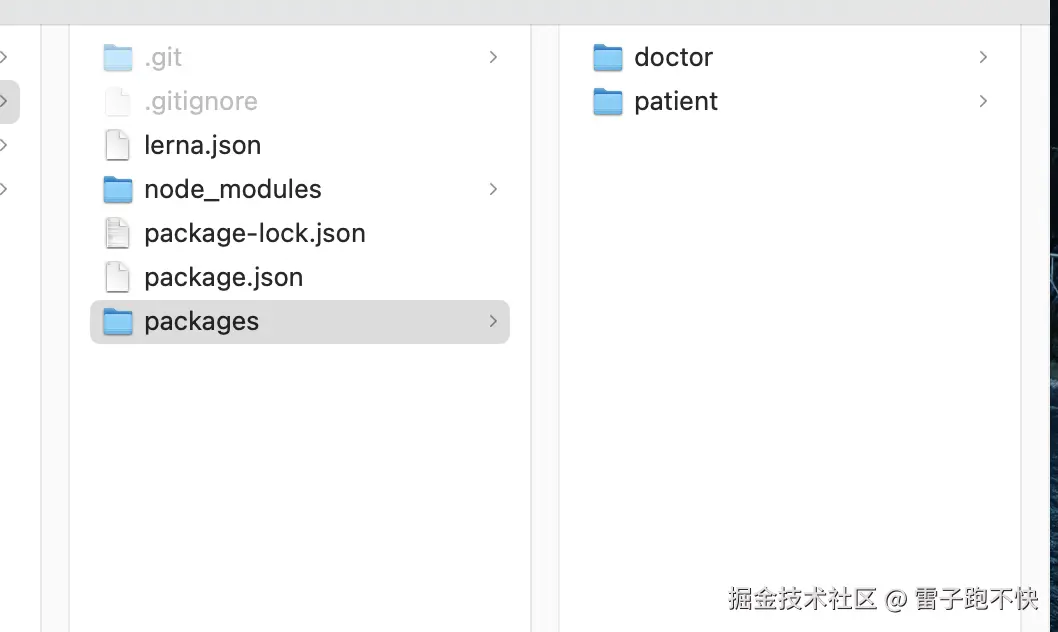Select the package.json file name

pos(223,277)
